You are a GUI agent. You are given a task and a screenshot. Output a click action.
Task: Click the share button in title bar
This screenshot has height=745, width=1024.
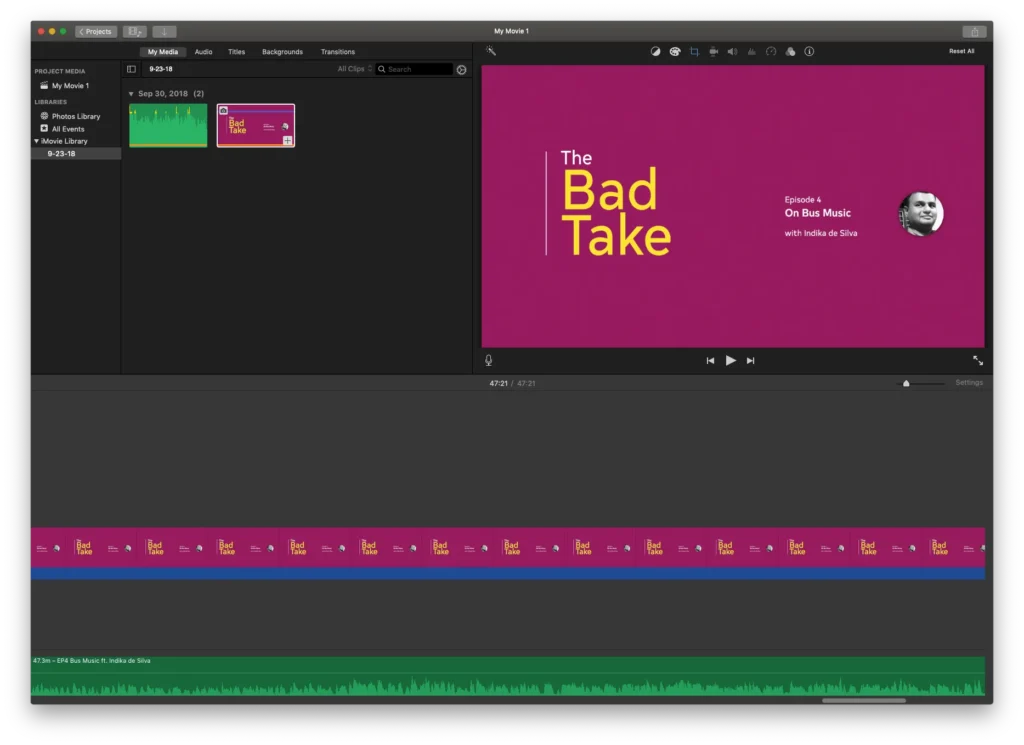point(973,32)
